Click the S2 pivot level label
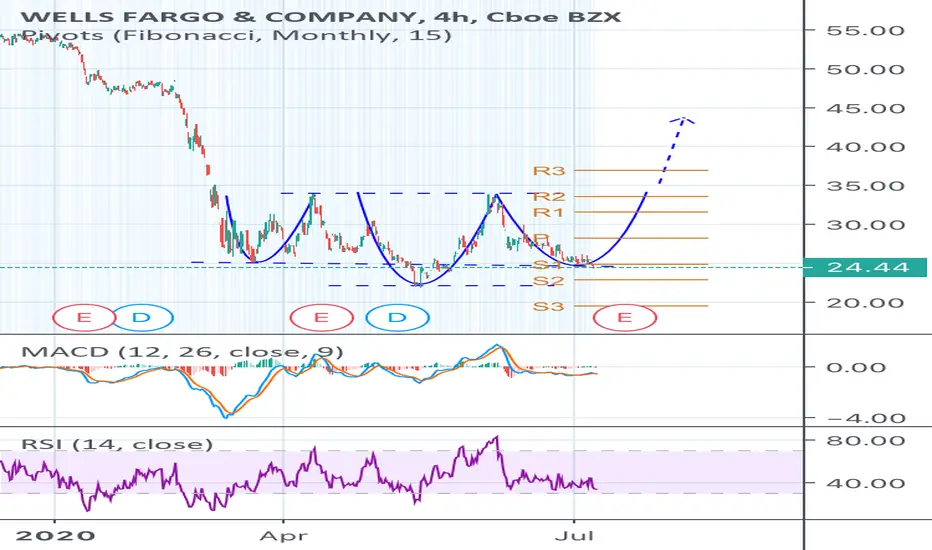Screen dimensions: 932x550 (548, 281)
